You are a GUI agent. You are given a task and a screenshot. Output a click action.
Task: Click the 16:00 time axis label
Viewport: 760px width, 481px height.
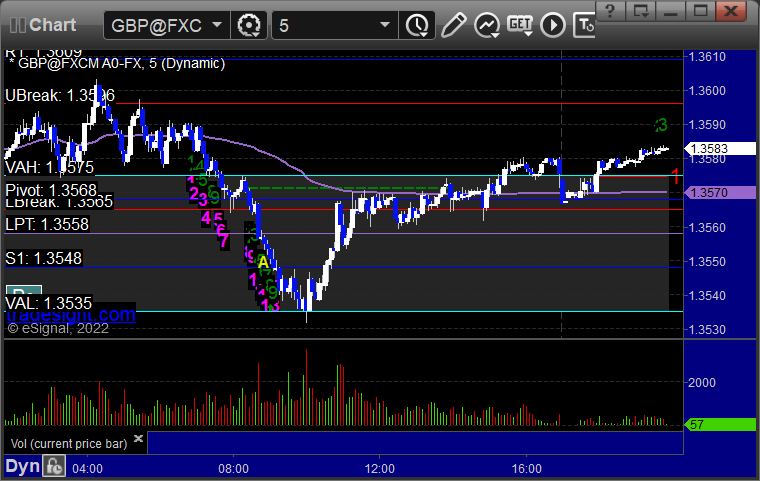(x=527, y=469)
